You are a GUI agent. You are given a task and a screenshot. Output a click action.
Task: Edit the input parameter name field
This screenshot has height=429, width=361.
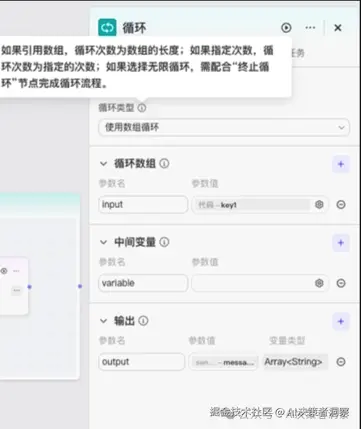point(143,204)
